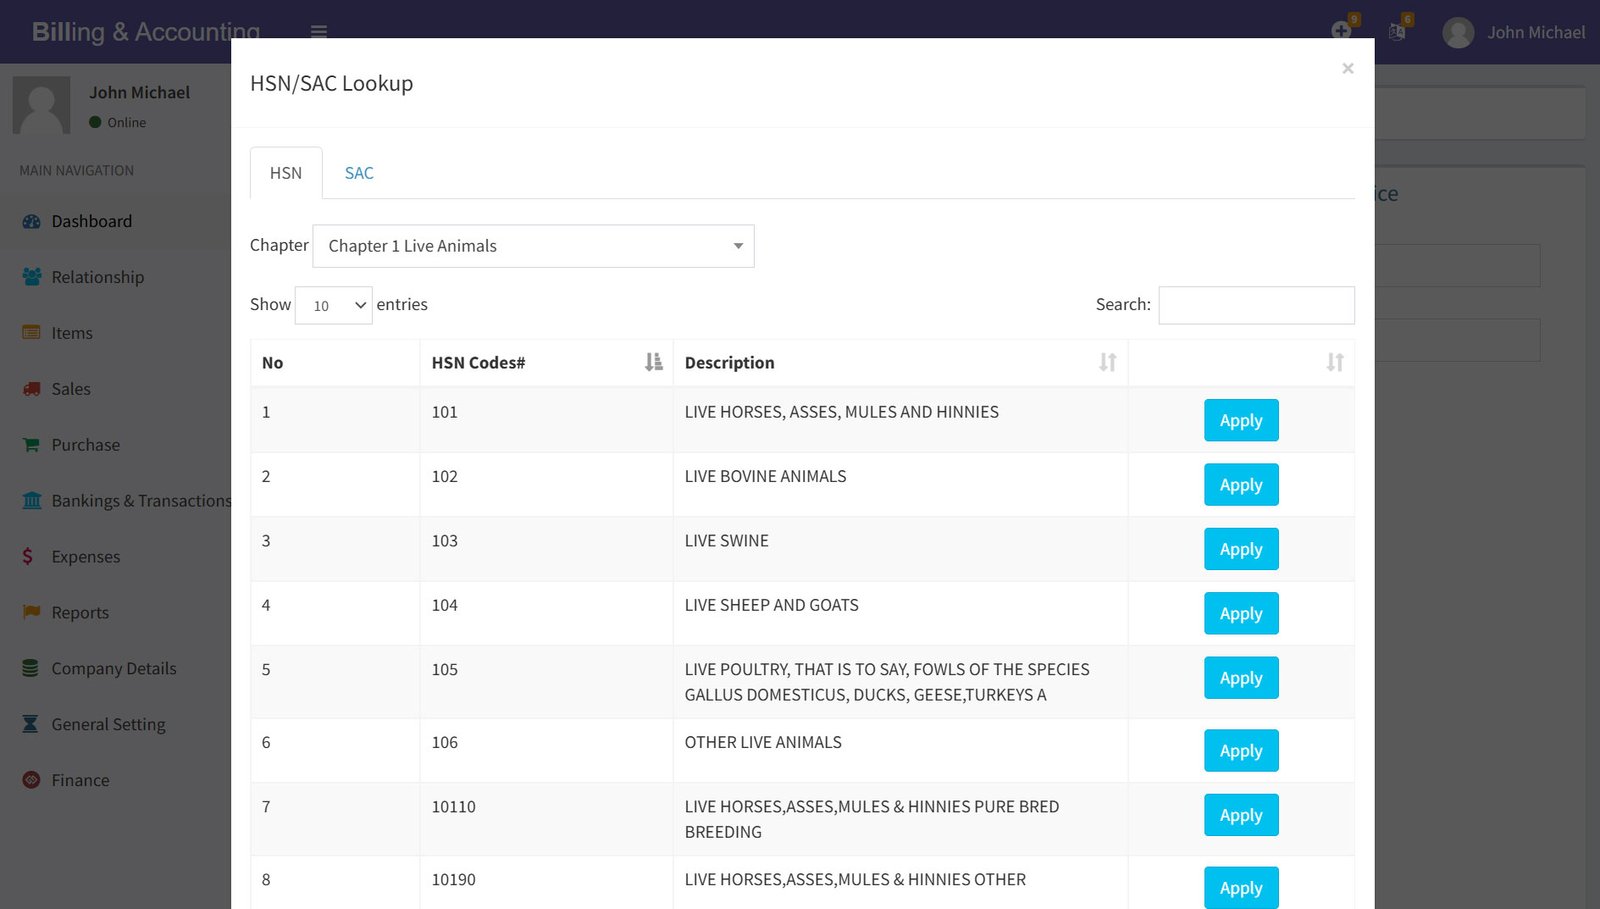Click John Michael name in sidebar
The image size is (1600, 909).
coord(139,92)
